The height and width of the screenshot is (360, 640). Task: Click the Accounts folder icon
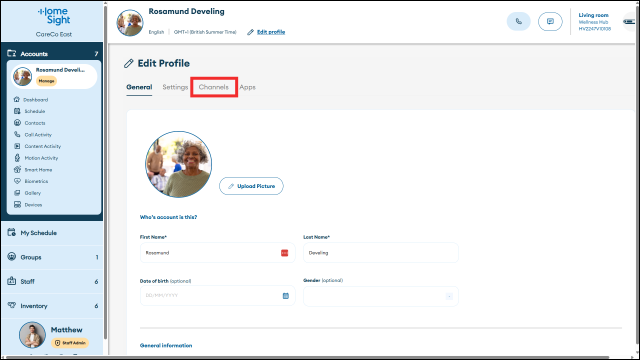pyautogui.click(x=11, y=53)
